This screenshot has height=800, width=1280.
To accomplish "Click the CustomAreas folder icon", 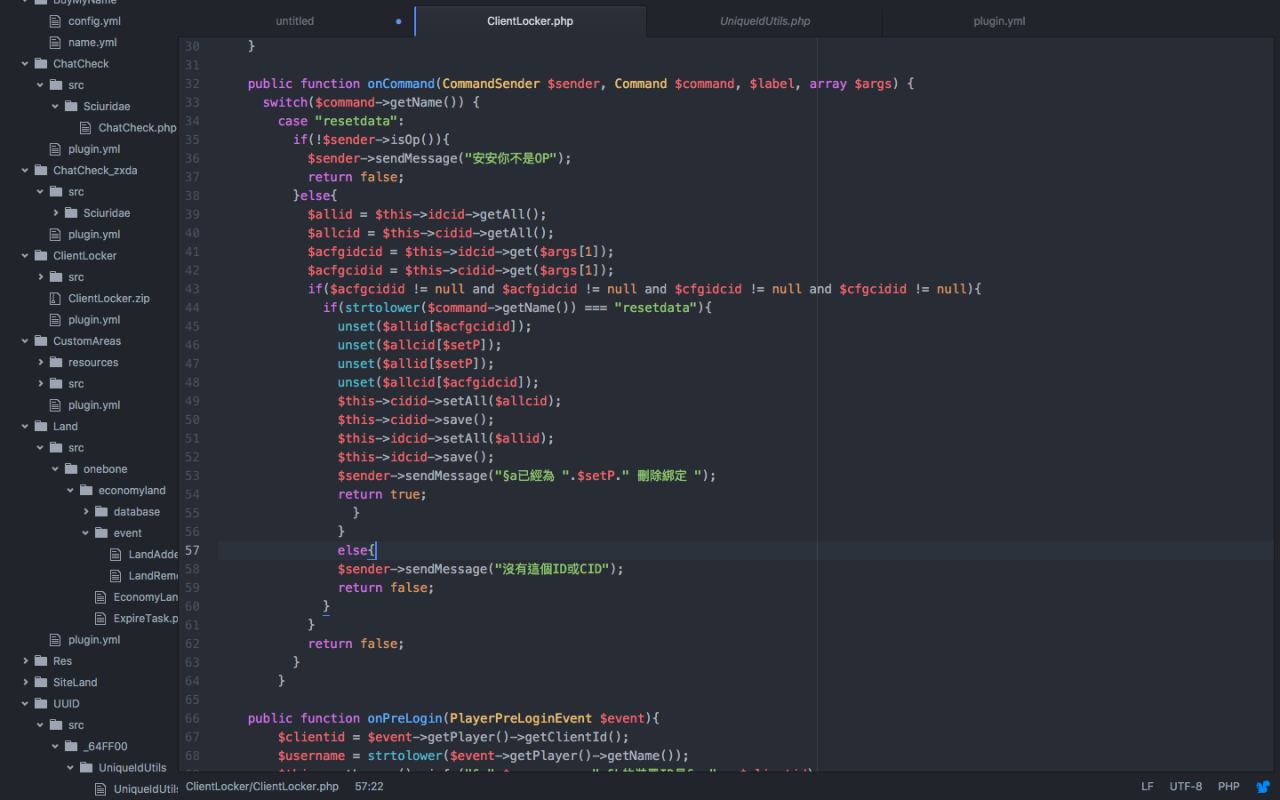I will [x=41, y=341].
